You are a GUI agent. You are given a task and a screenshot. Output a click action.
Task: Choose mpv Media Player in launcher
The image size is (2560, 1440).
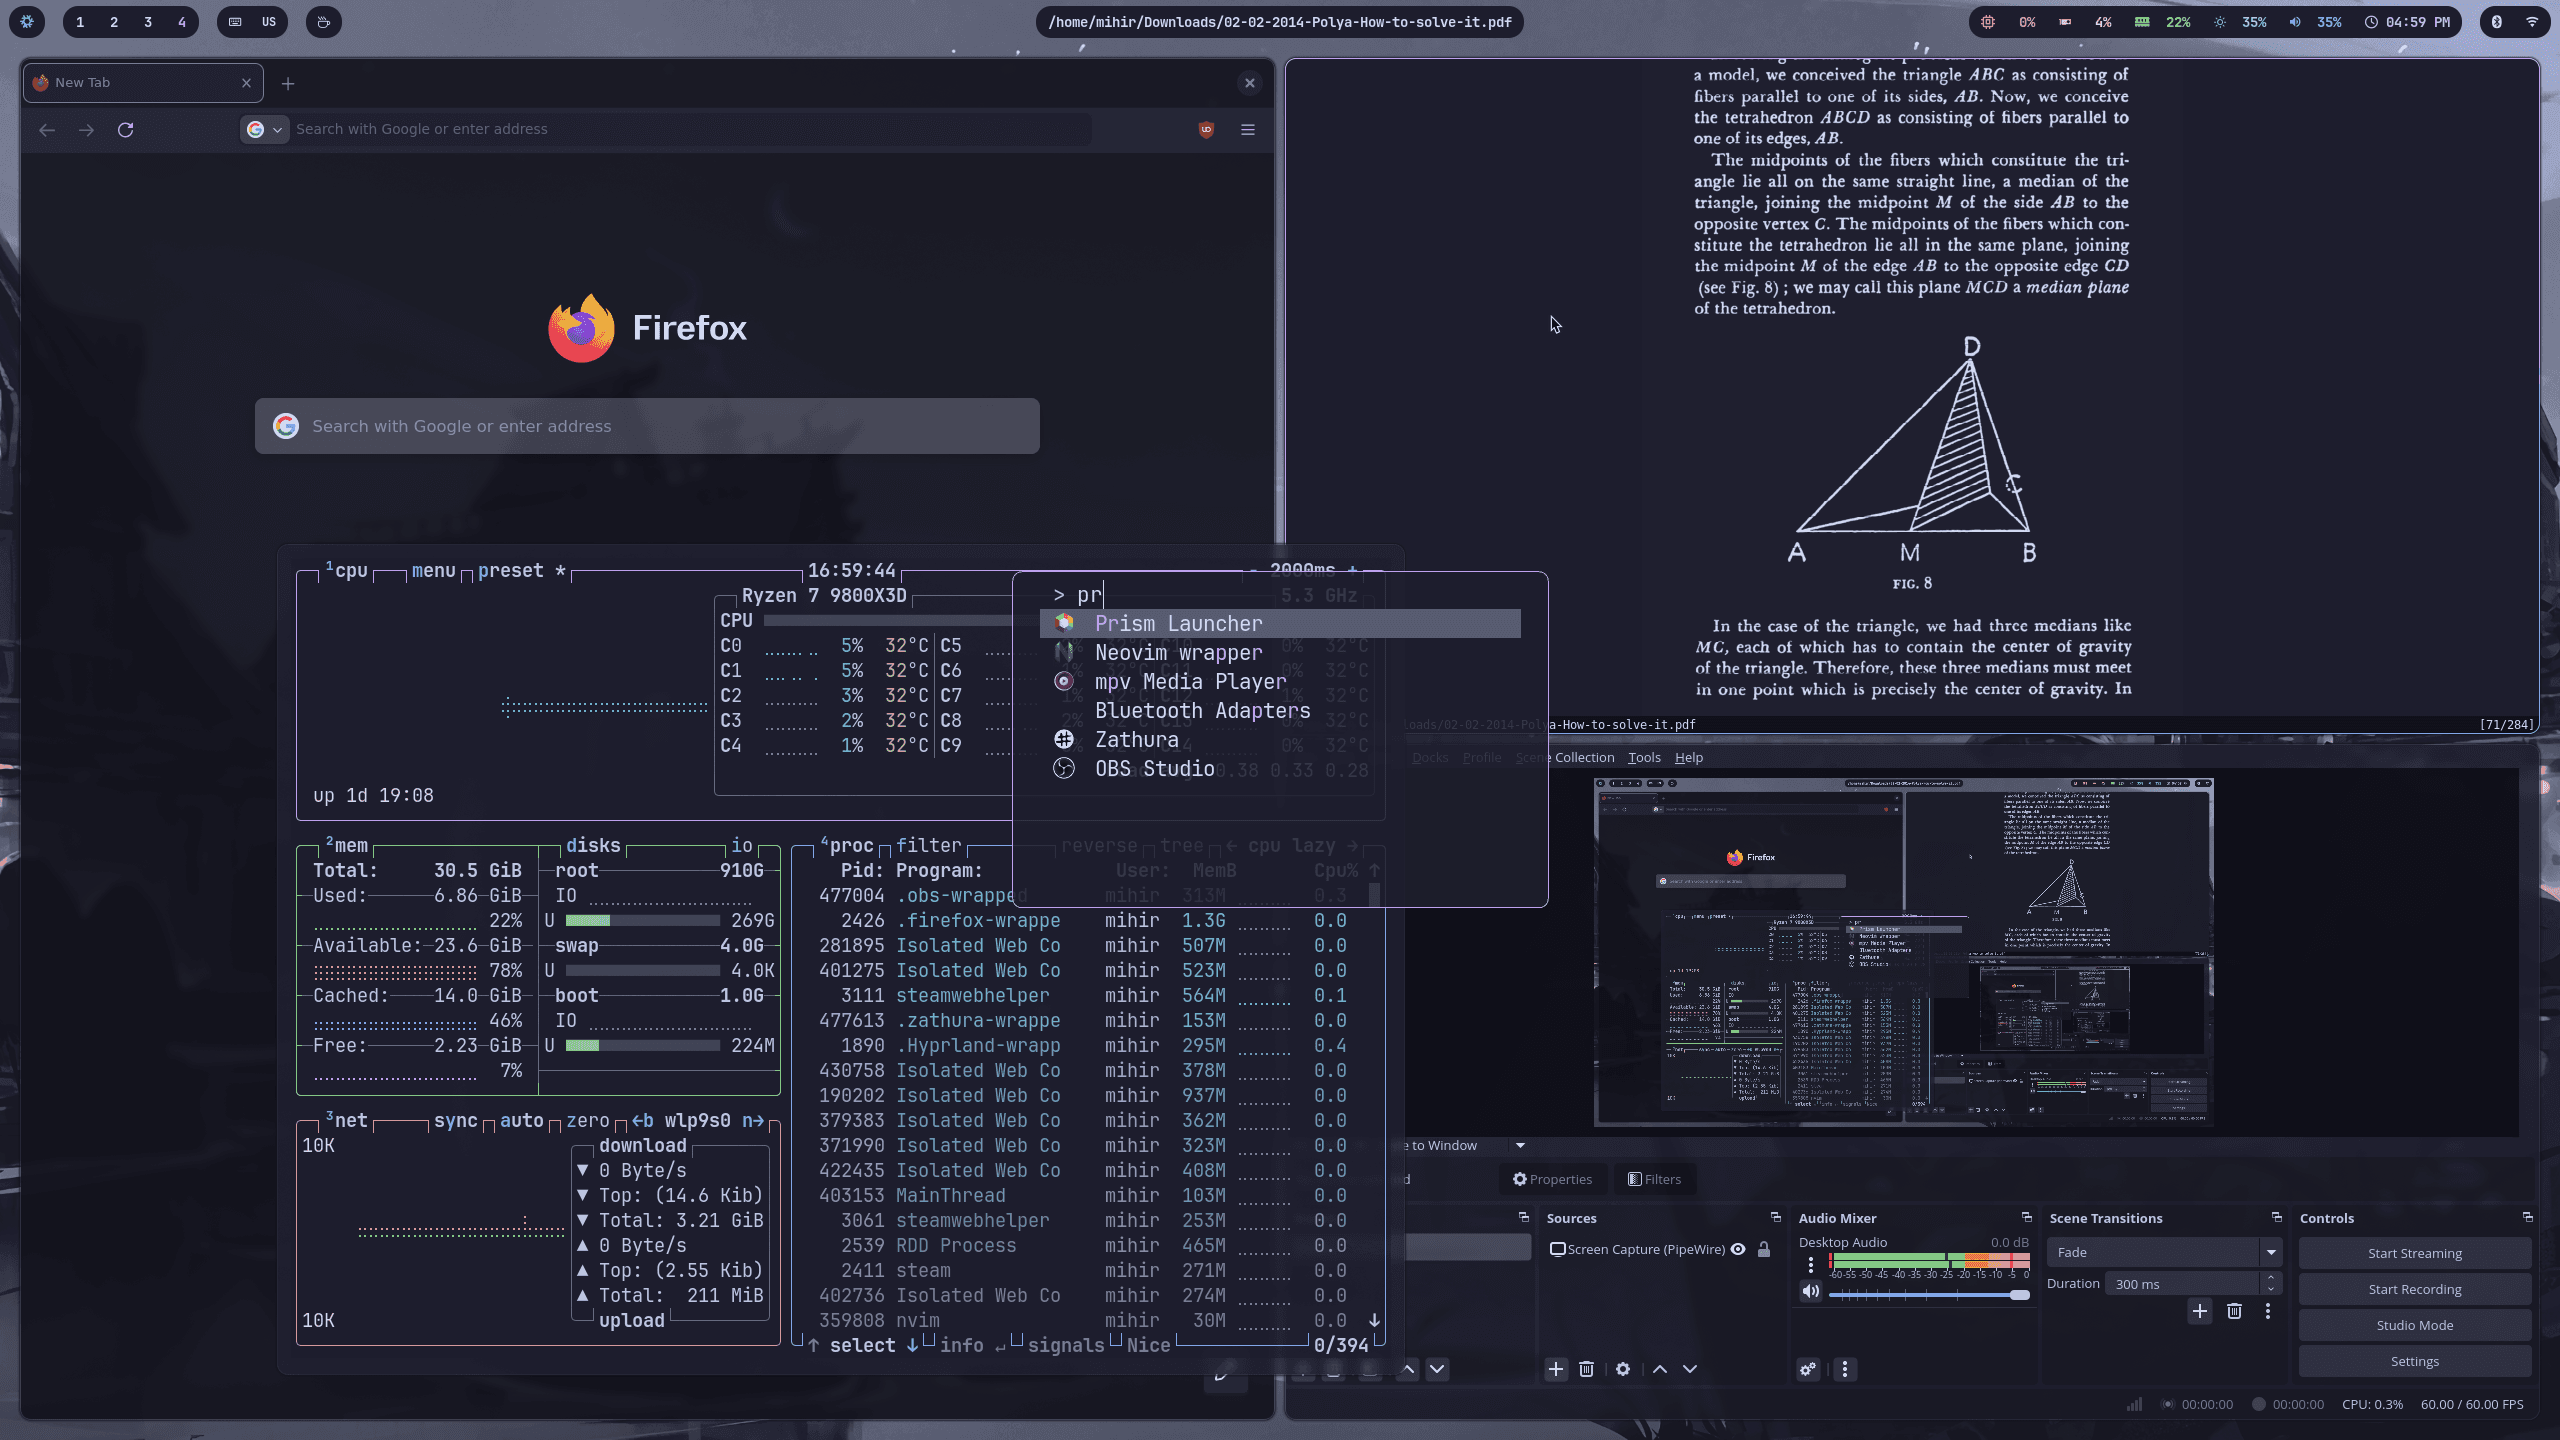[1280, 682]
